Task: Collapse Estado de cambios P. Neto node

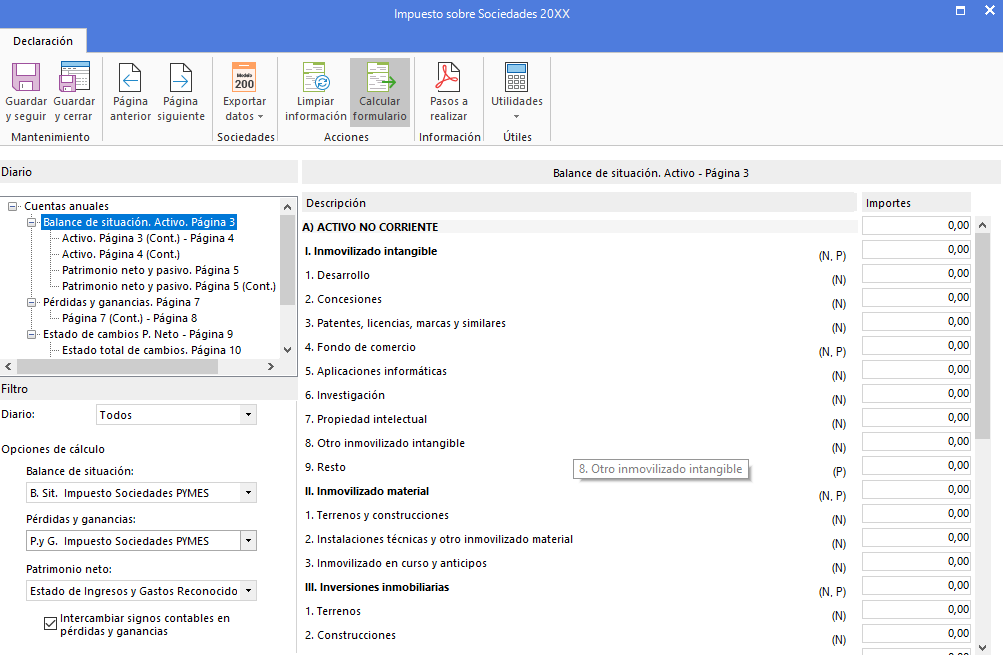Action: [x=31, y=334]
